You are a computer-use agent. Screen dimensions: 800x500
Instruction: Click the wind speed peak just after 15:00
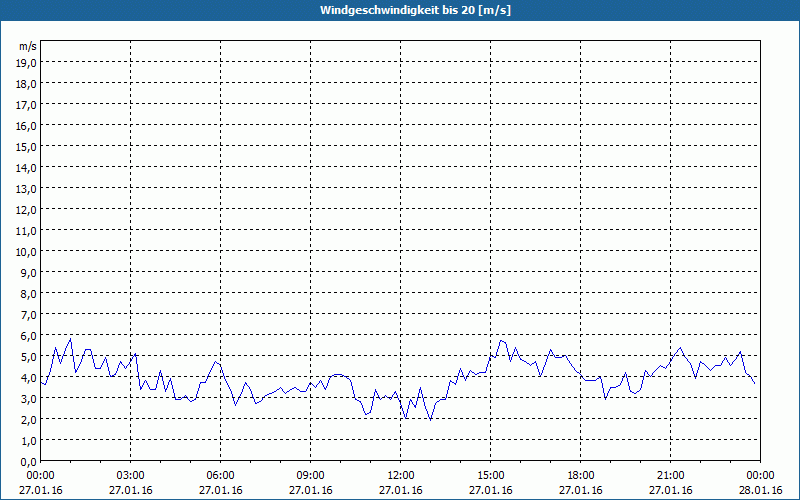502,341
